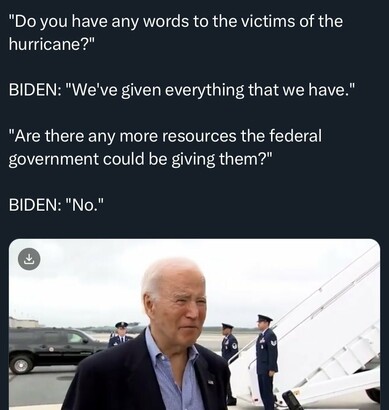Click the line "We've given everything that we have."

(180, 91)
